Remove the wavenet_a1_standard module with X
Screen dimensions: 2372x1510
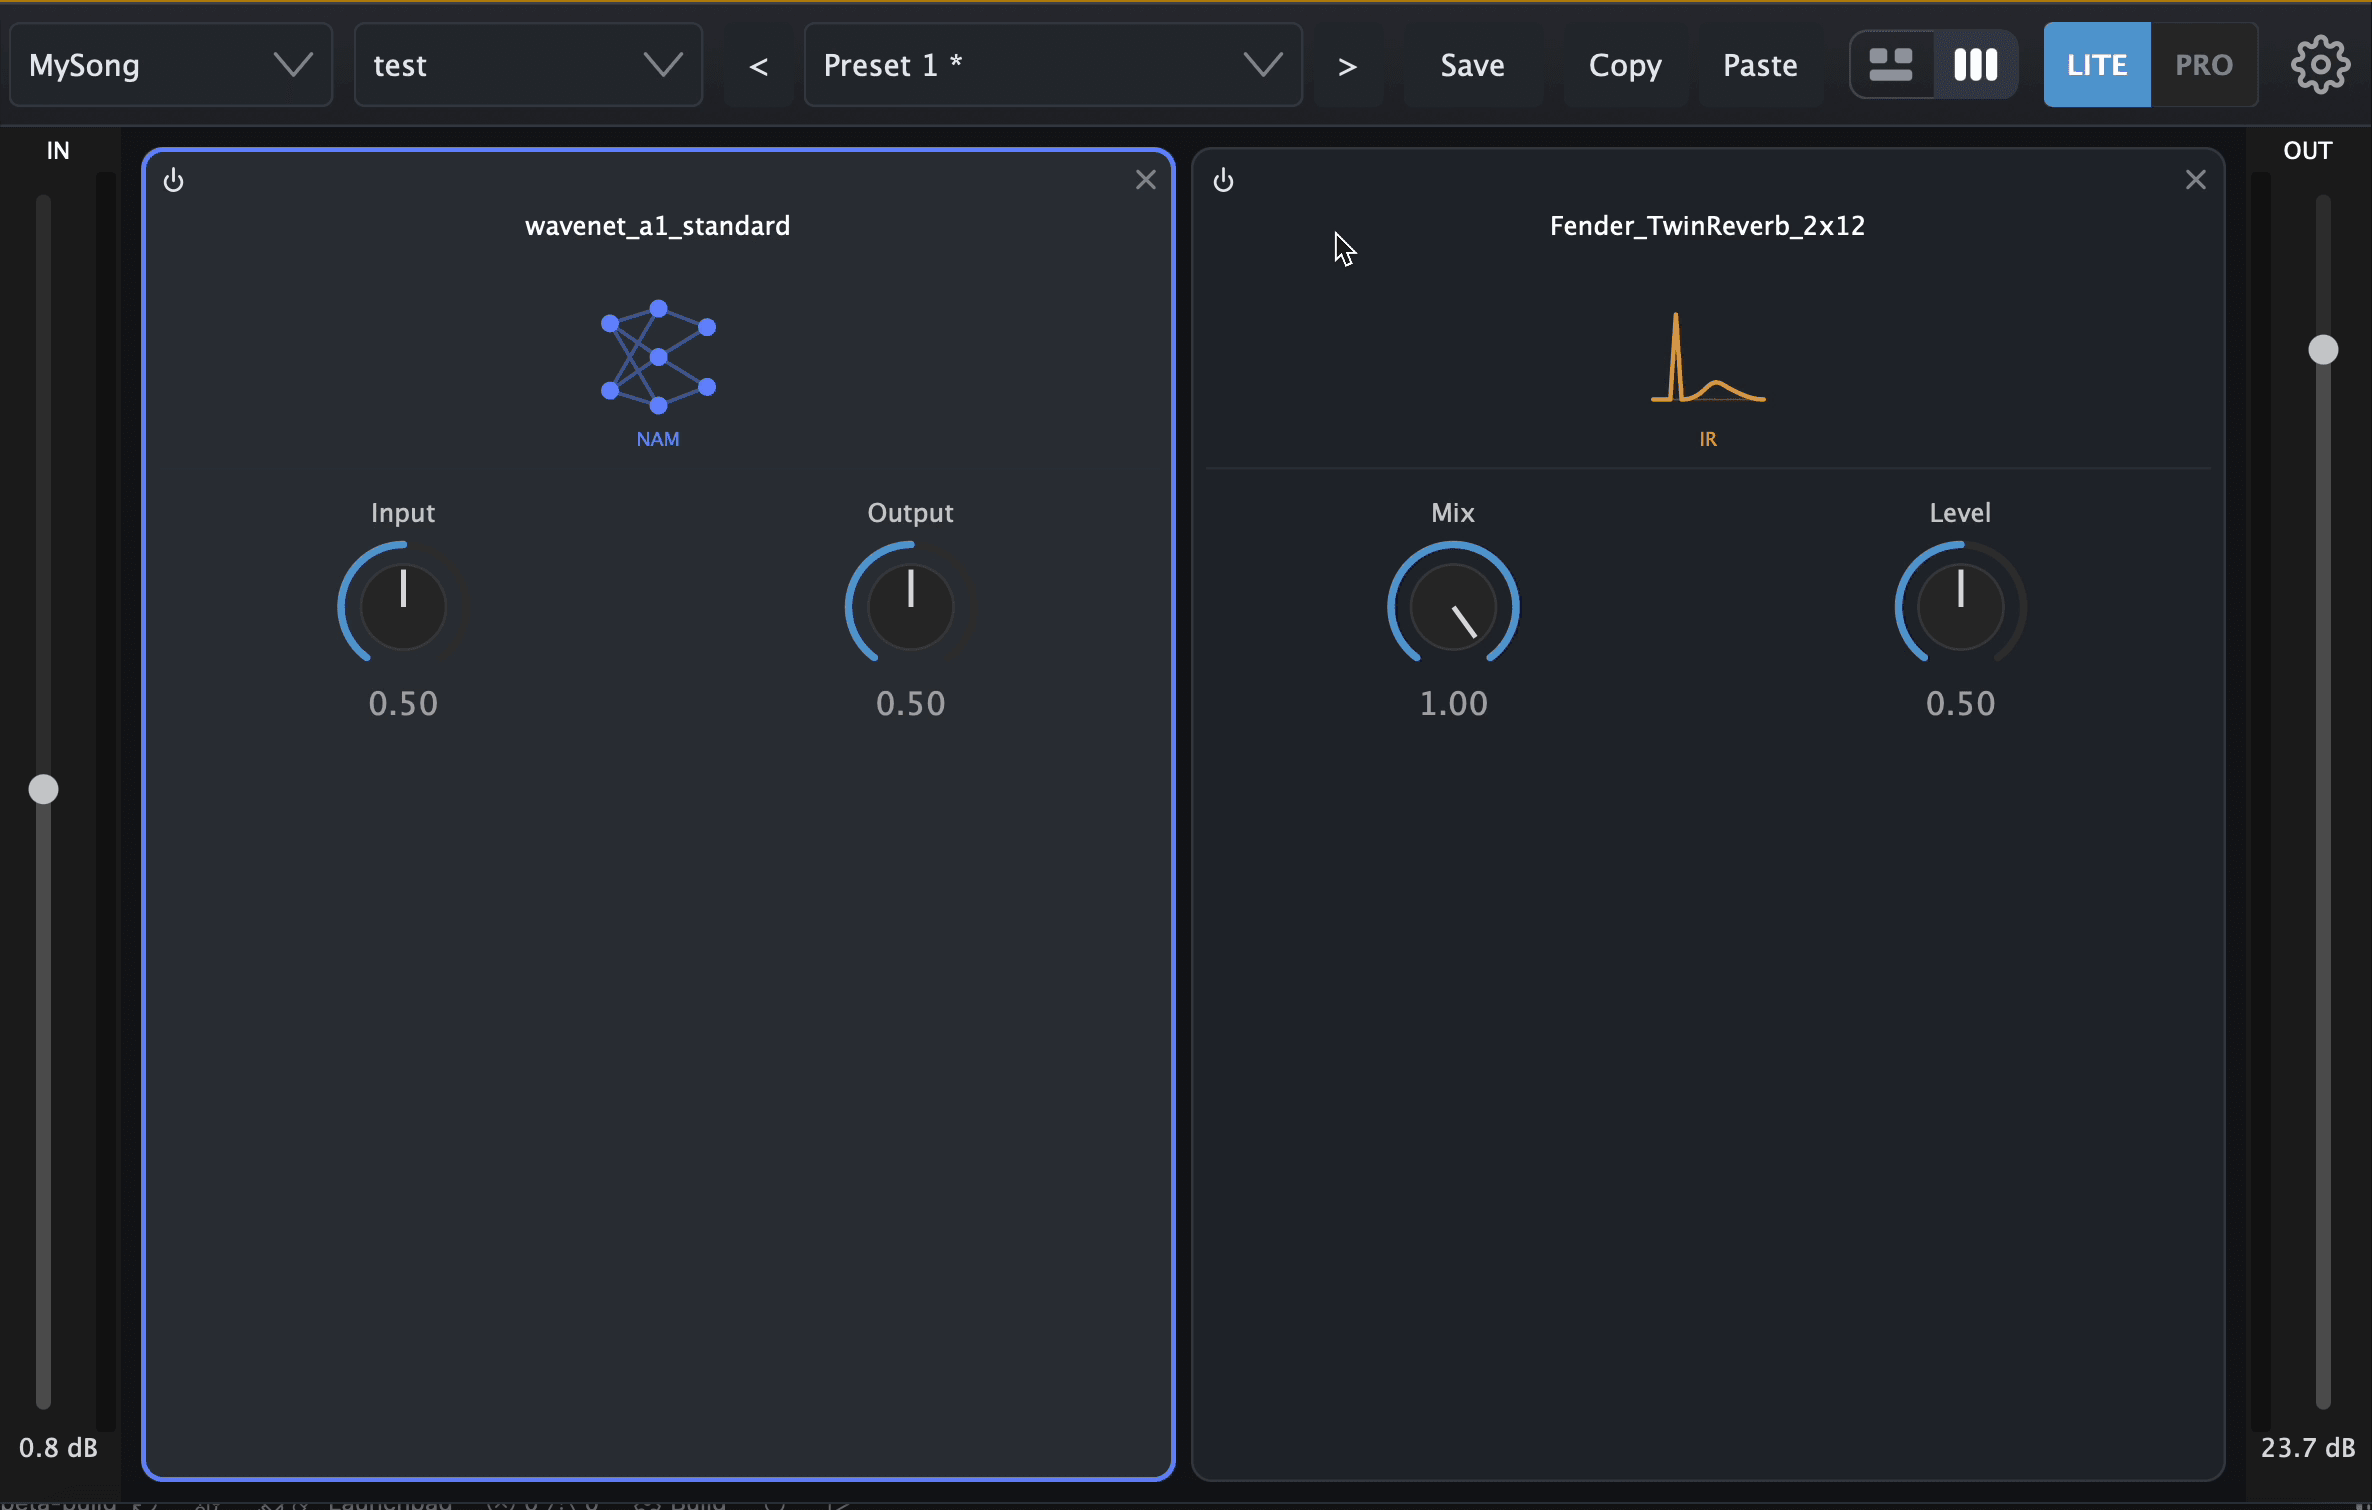(x=1146, y=180)
